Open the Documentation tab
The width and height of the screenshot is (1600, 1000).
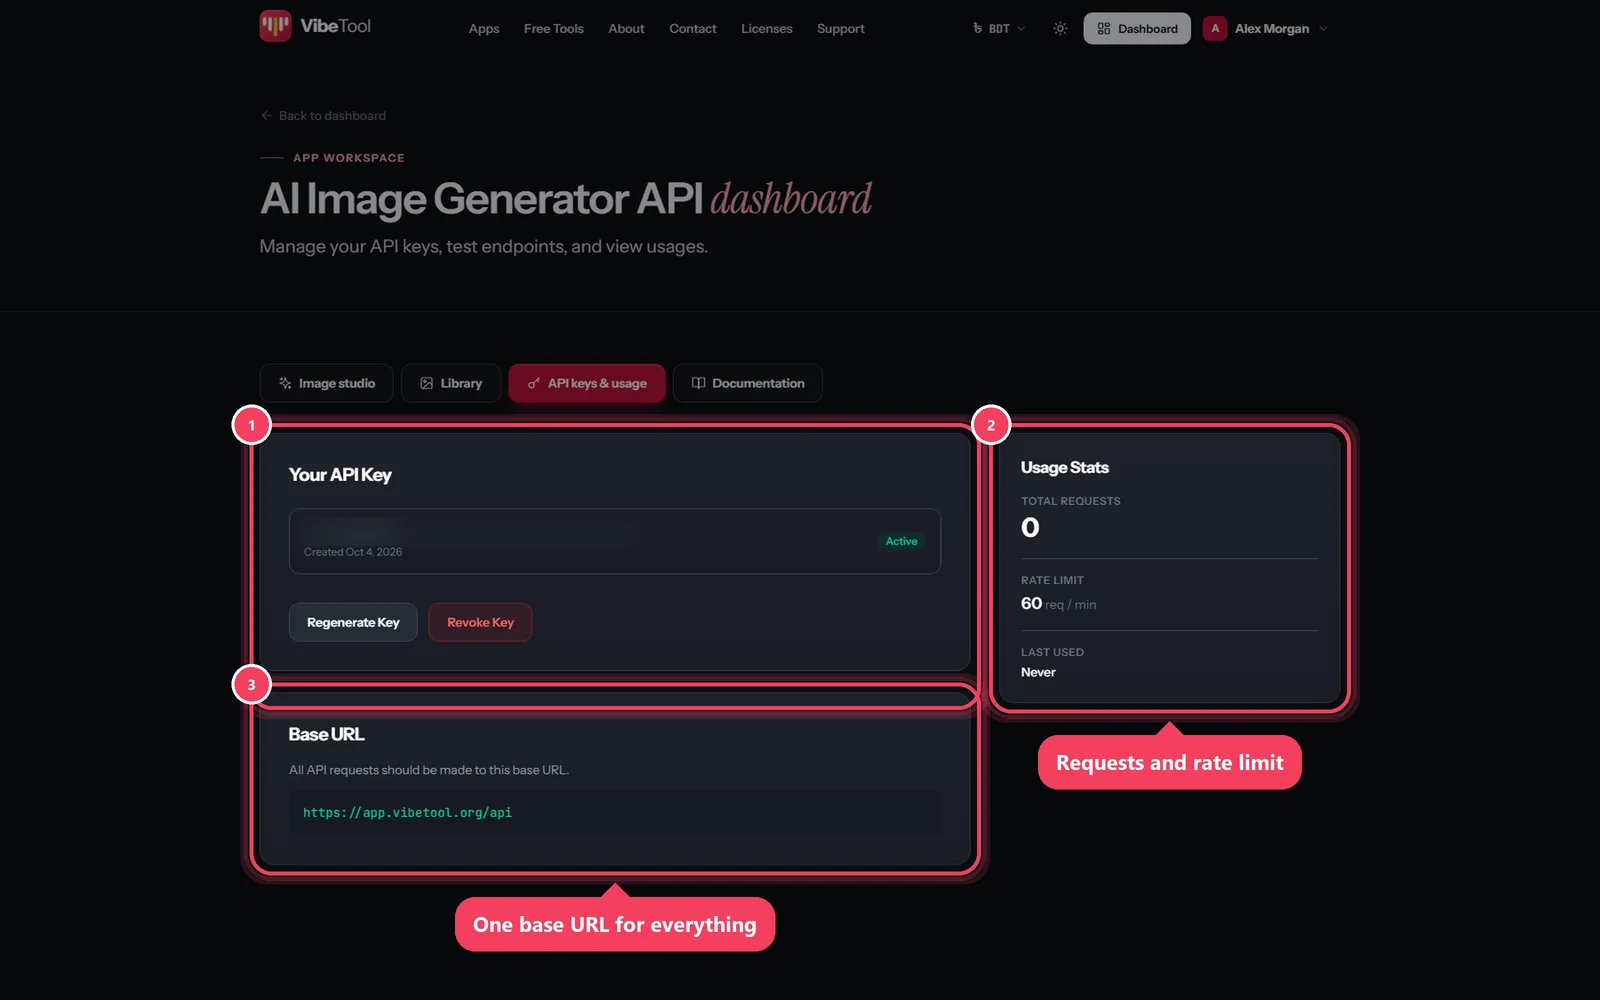click(748, 383)
